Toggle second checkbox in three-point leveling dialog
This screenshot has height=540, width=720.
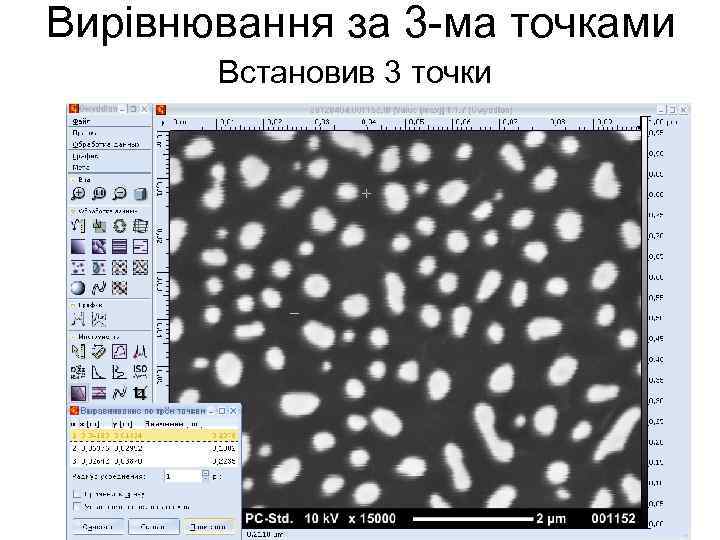pos(77,506)
